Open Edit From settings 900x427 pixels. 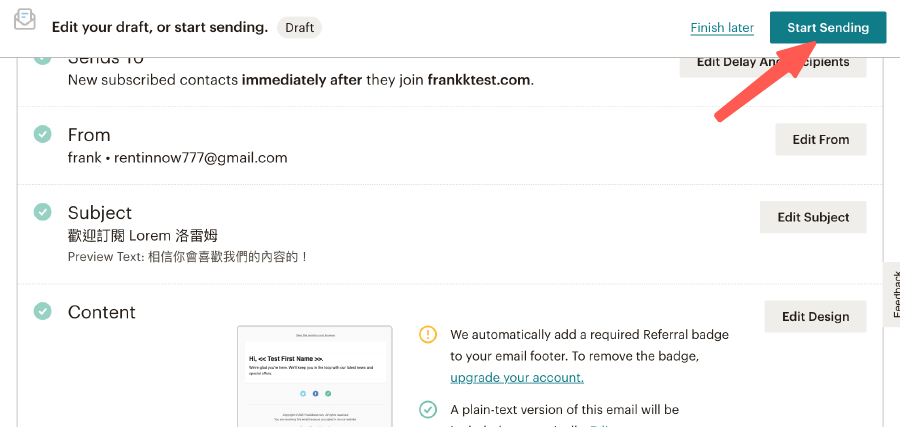click(820, 140)
